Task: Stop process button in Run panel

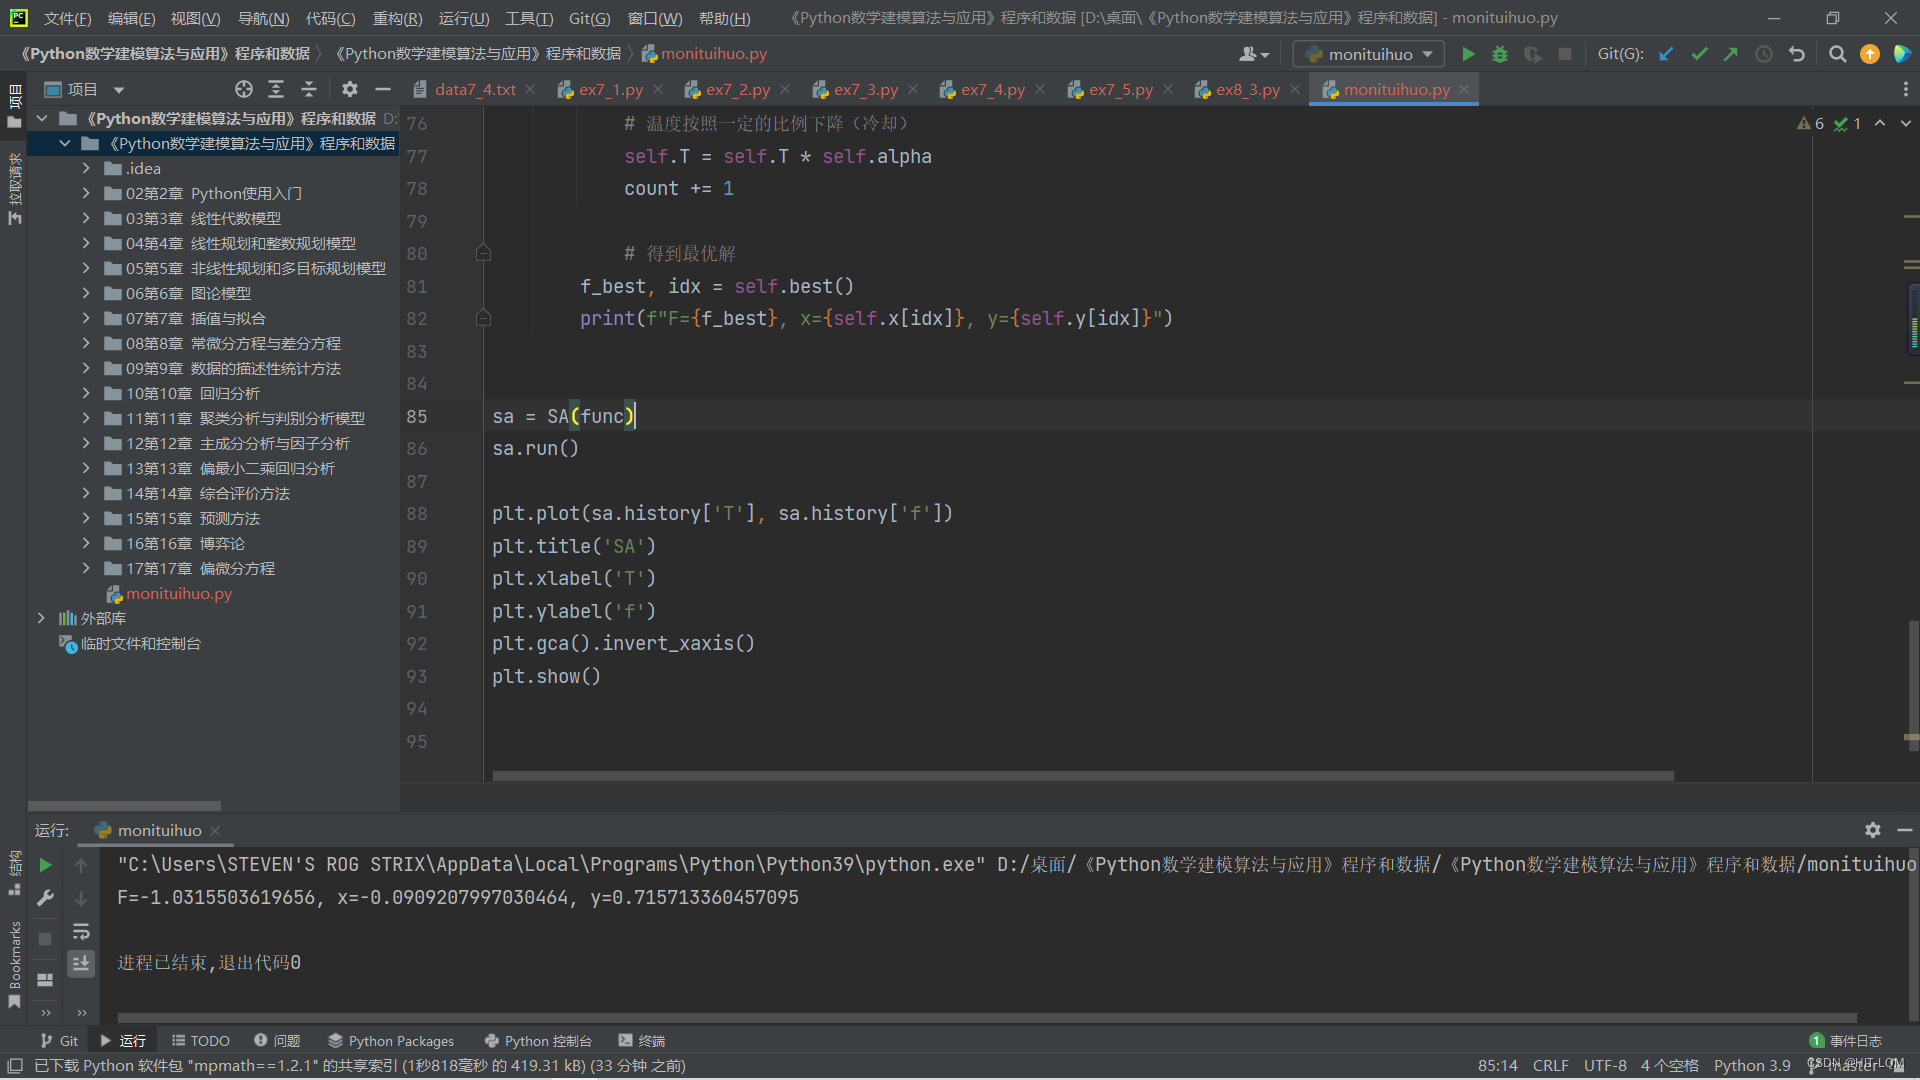Action: click(45, 938)
